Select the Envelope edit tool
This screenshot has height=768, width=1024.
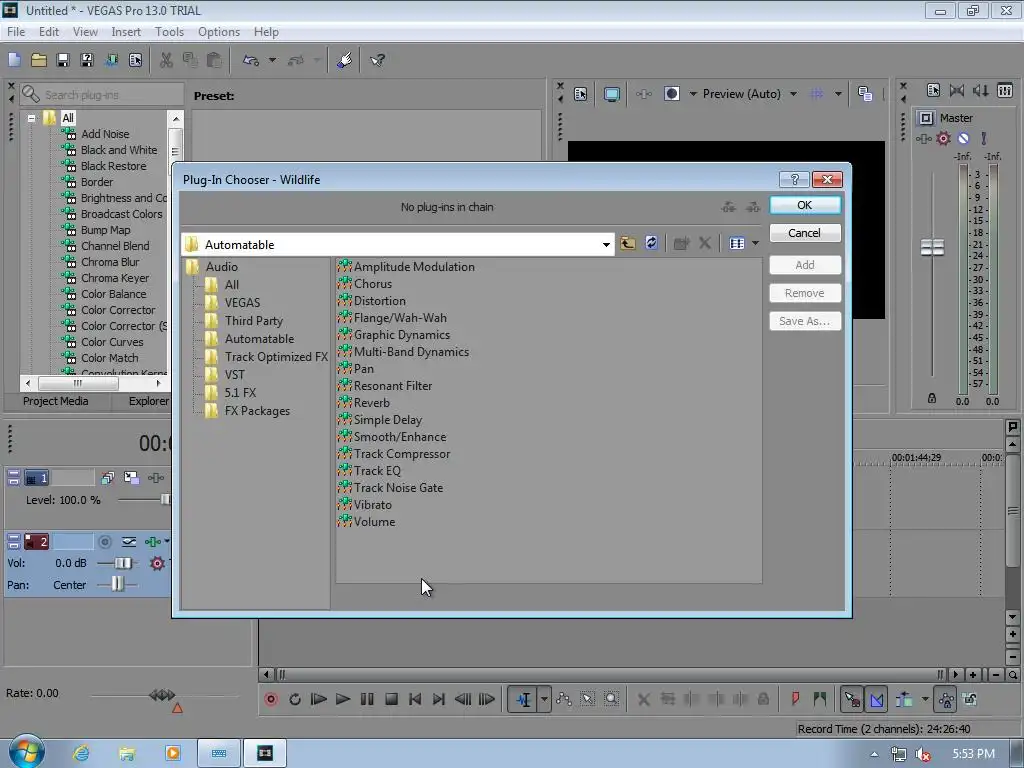[564, 699]
